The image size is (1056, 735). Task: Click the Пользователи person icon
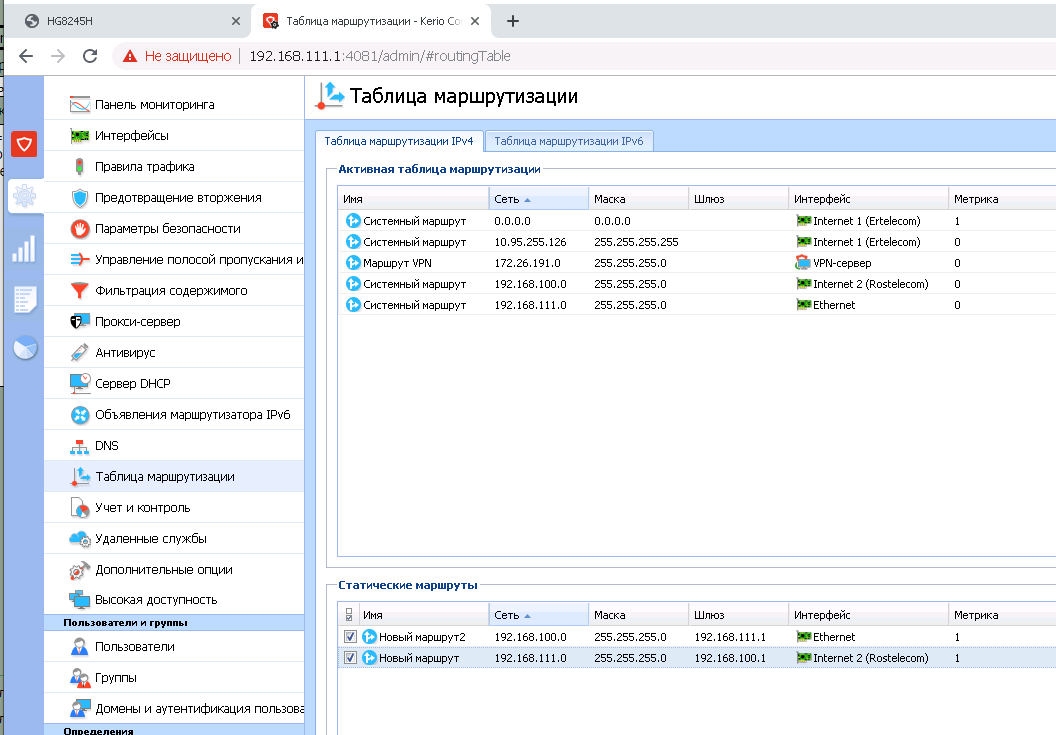click(x=79, y=647)
